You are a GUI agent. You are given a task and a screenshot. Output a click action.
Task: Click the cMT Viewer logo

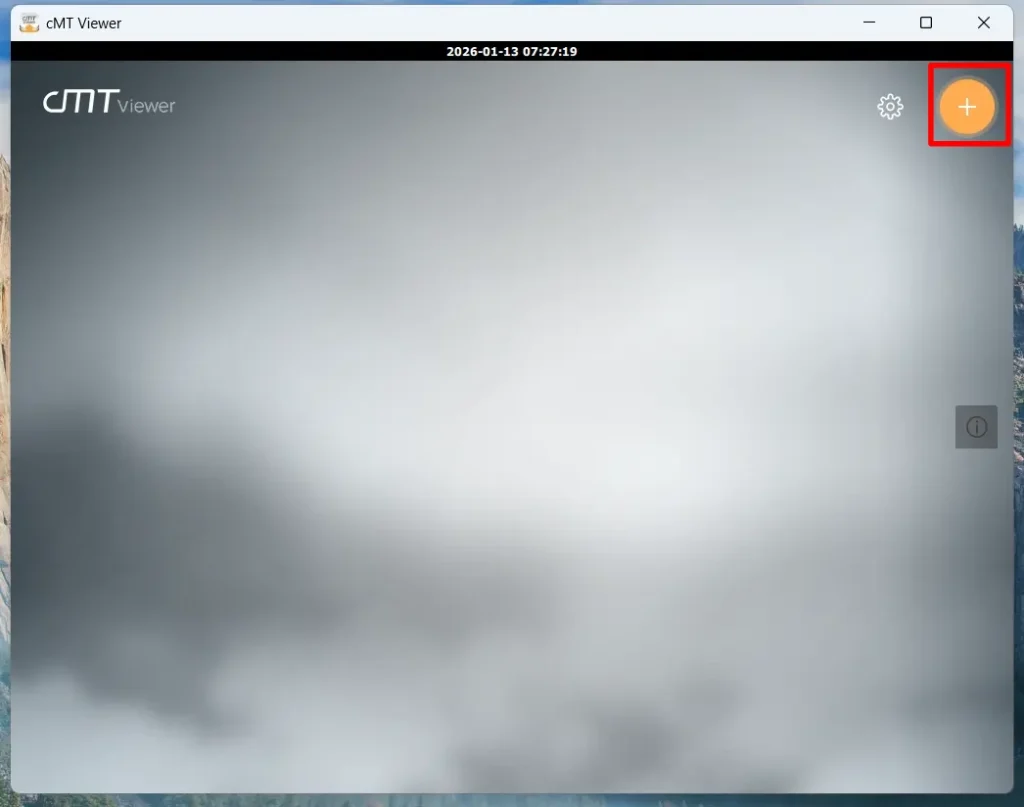[x=107, y=102]
